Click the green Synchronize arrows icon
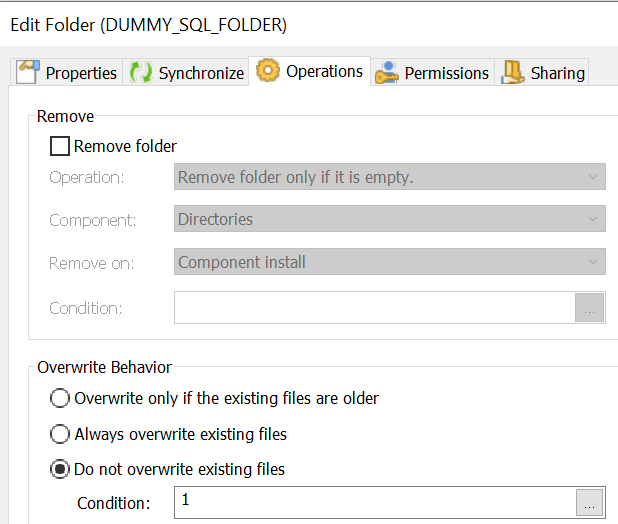618x524 pixels. coord(141,72)
